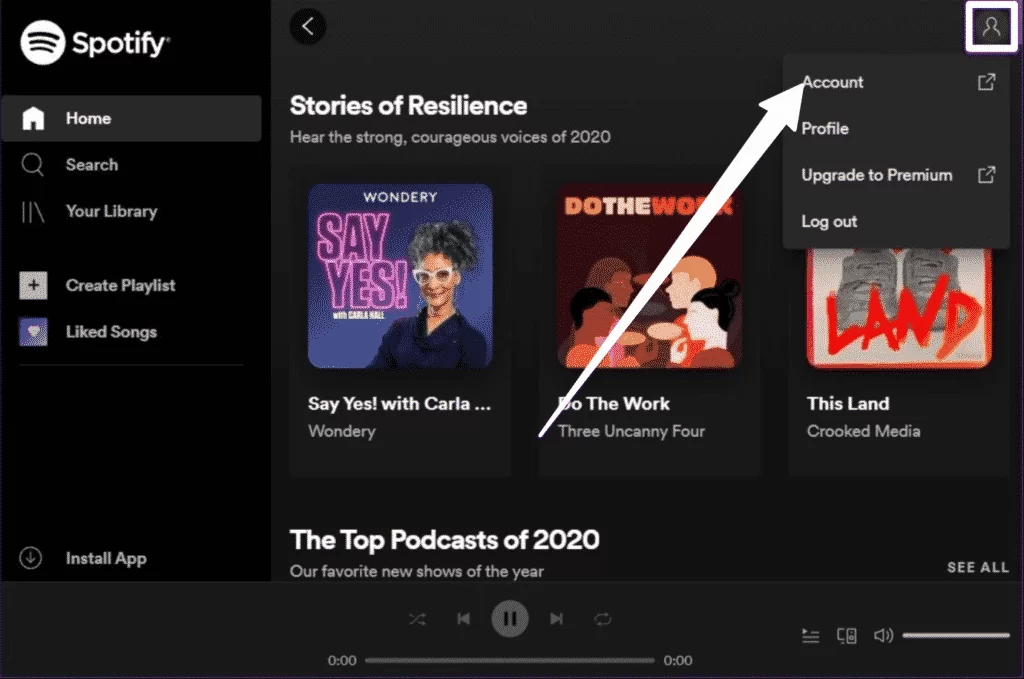Click Install App link

[x=106, y=559]
